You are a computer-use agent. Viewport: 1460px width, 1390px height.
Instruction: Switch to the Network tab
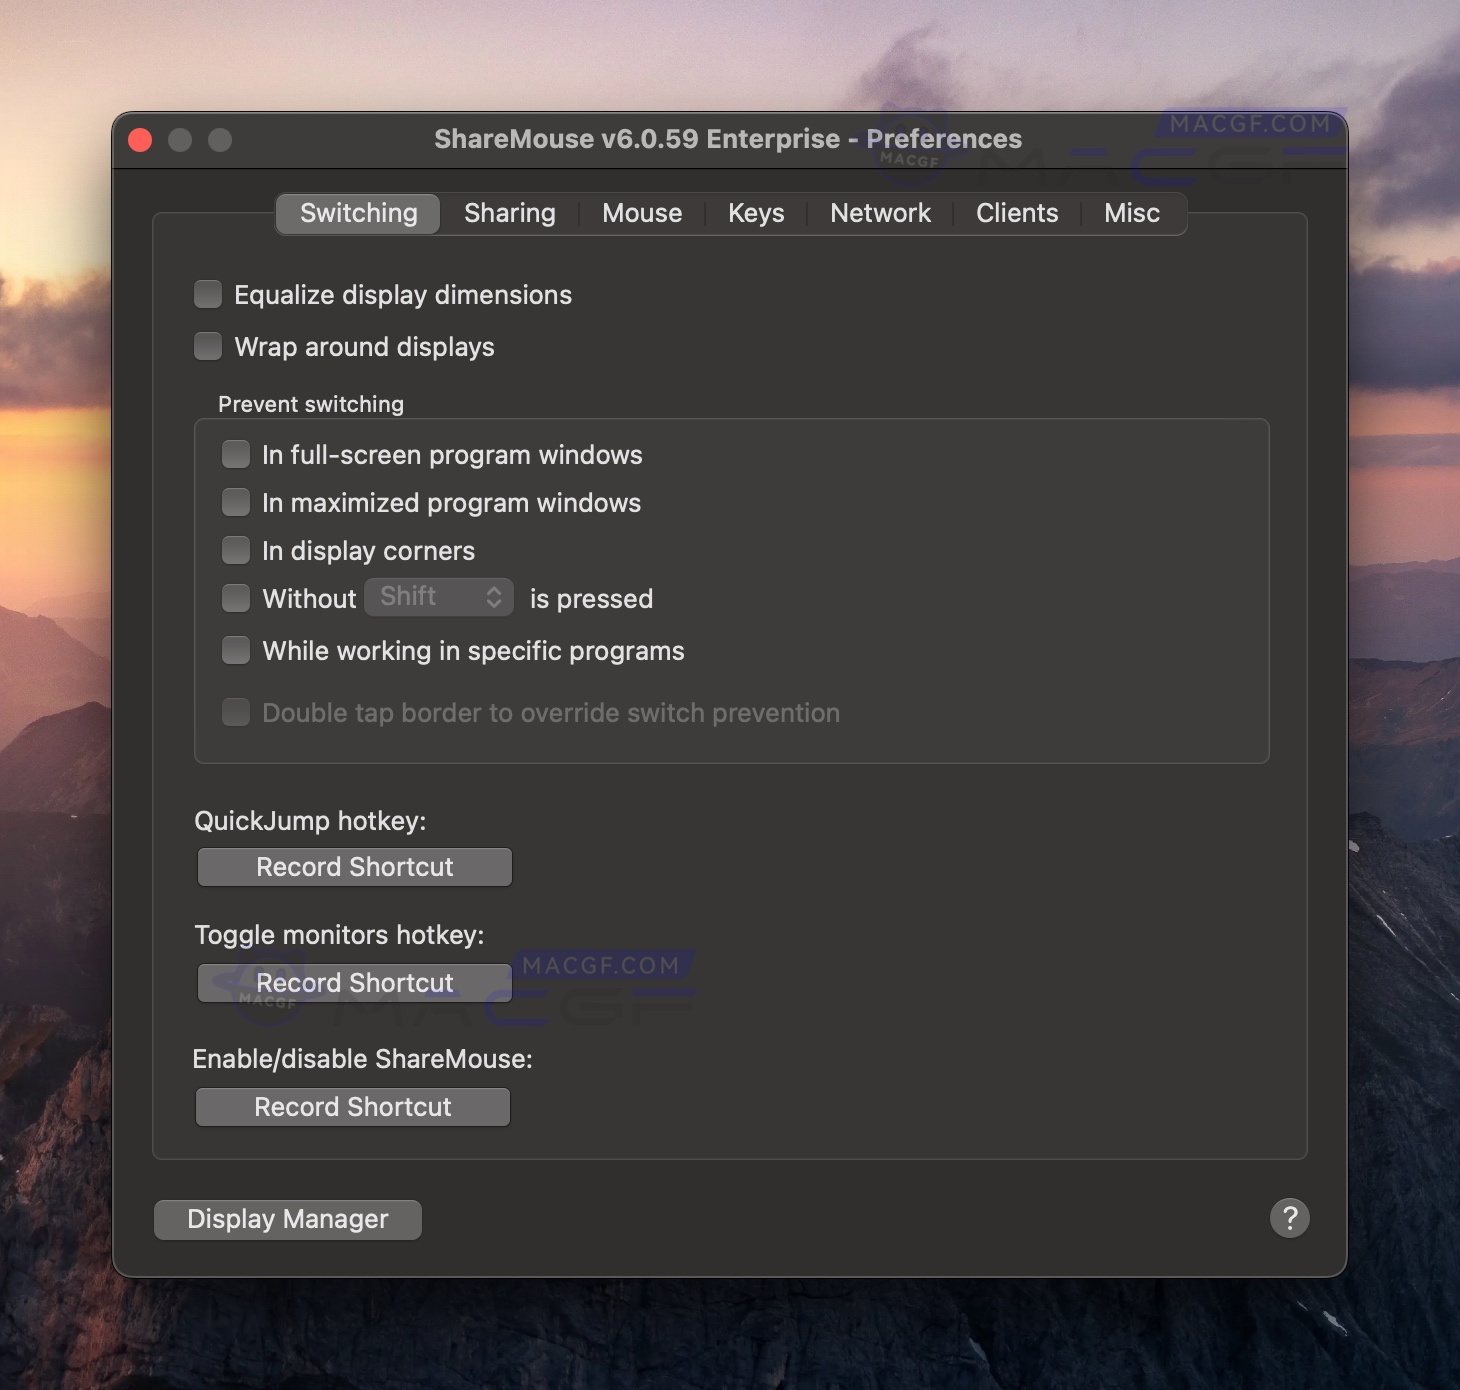(880, 213)
